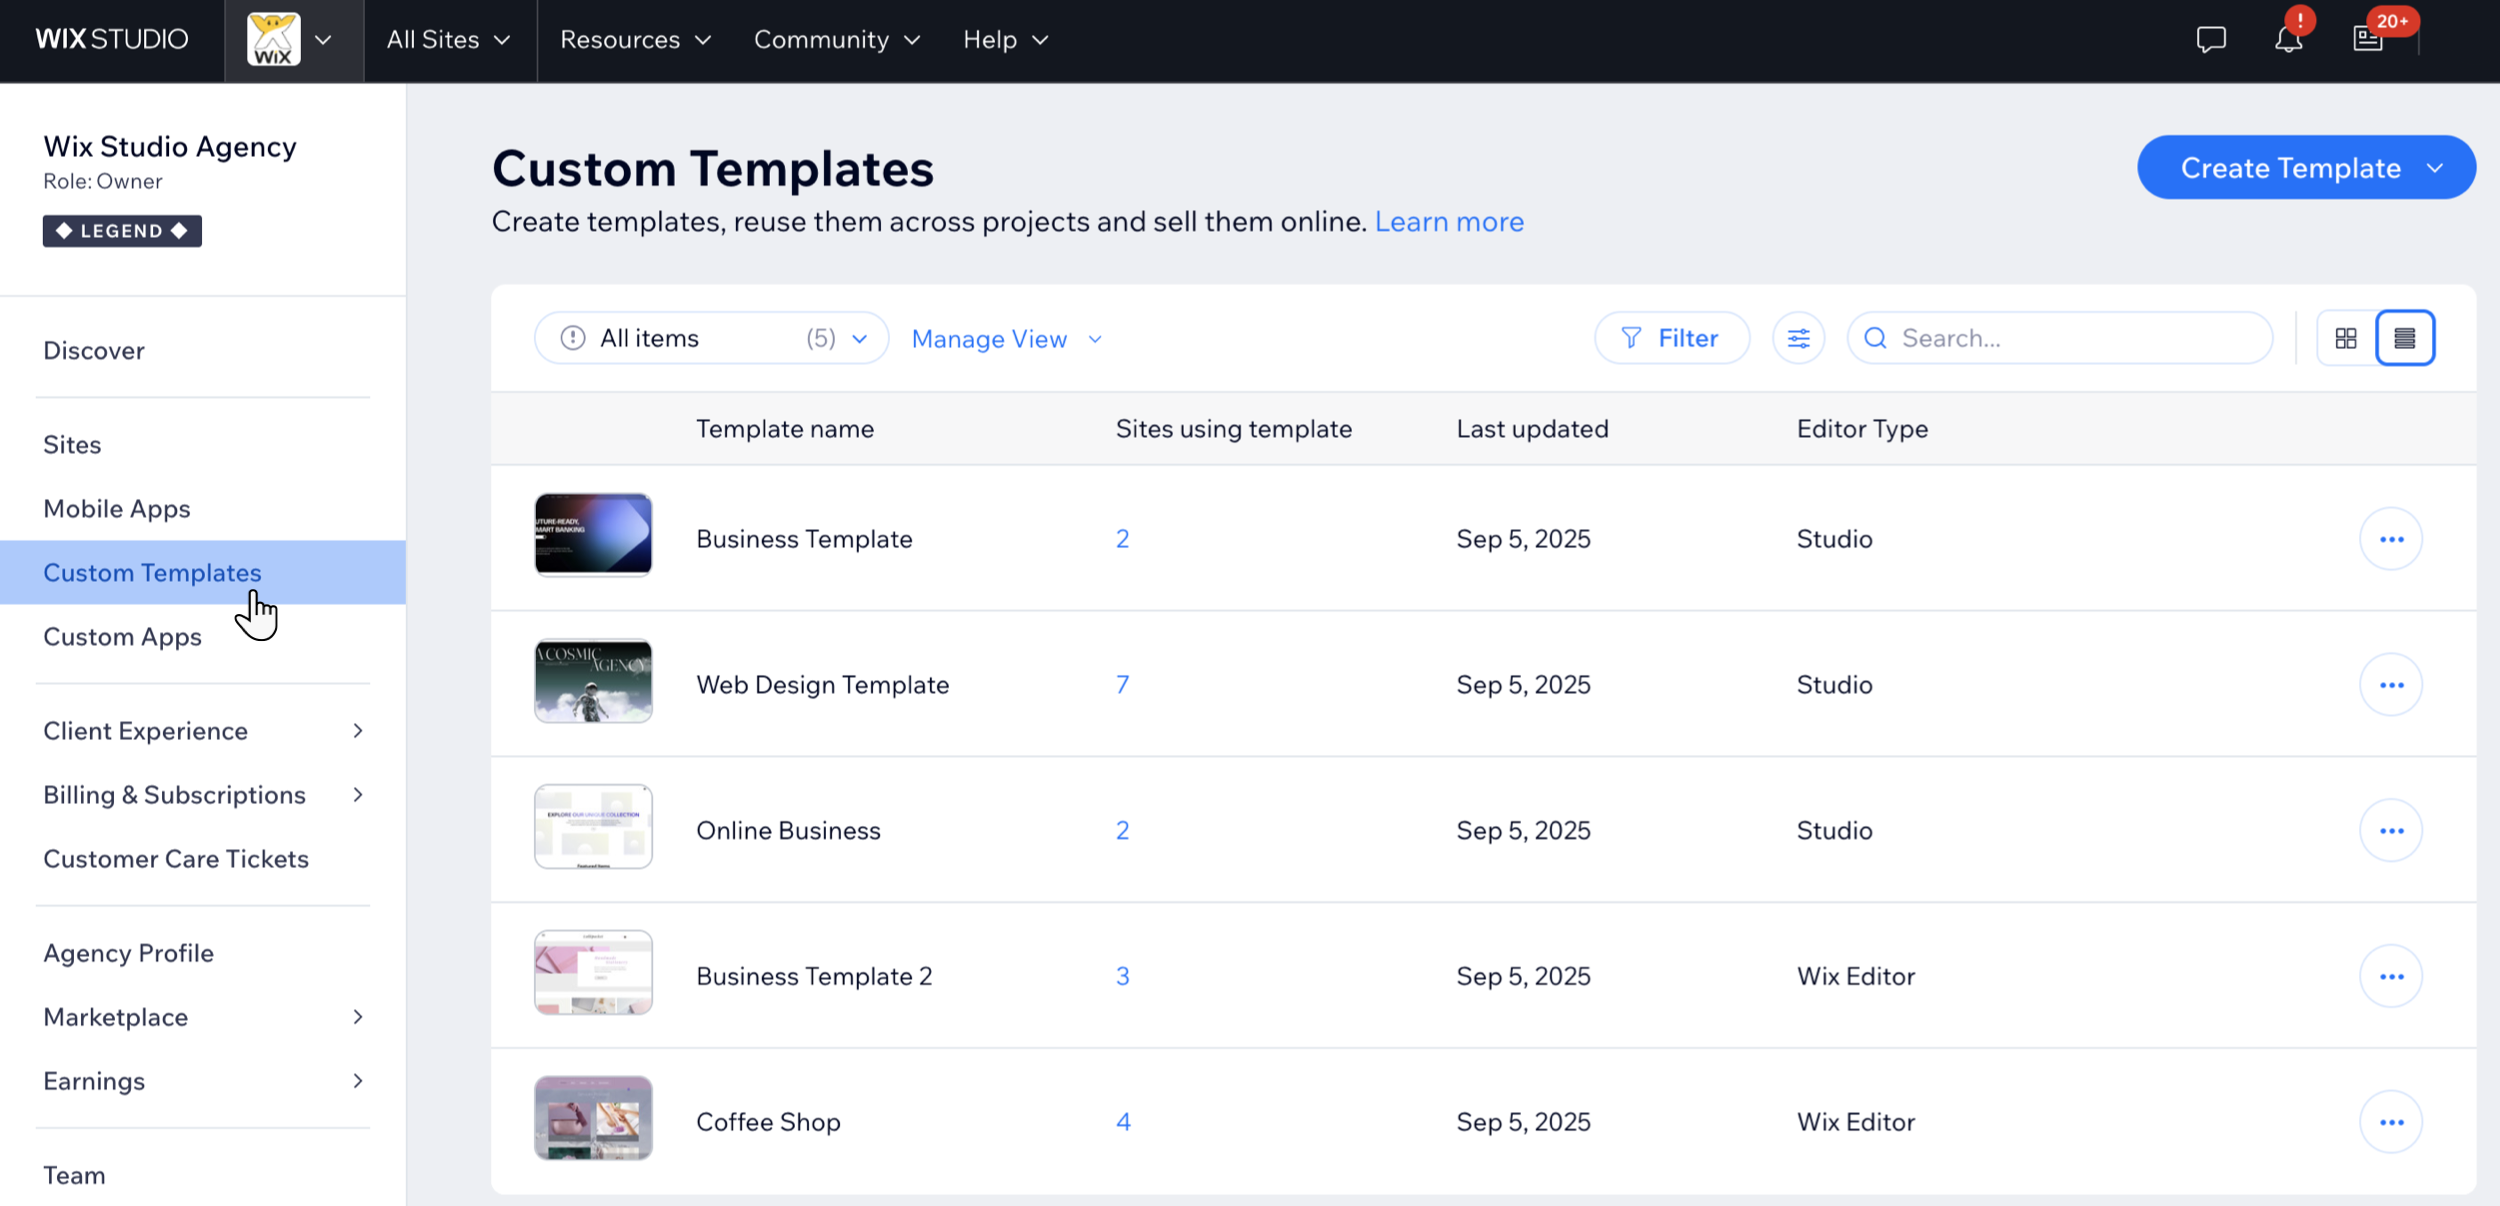Screen dimensions: 2500x1206
Task: Open more actions for Online Business
Action: point(2391,831)
